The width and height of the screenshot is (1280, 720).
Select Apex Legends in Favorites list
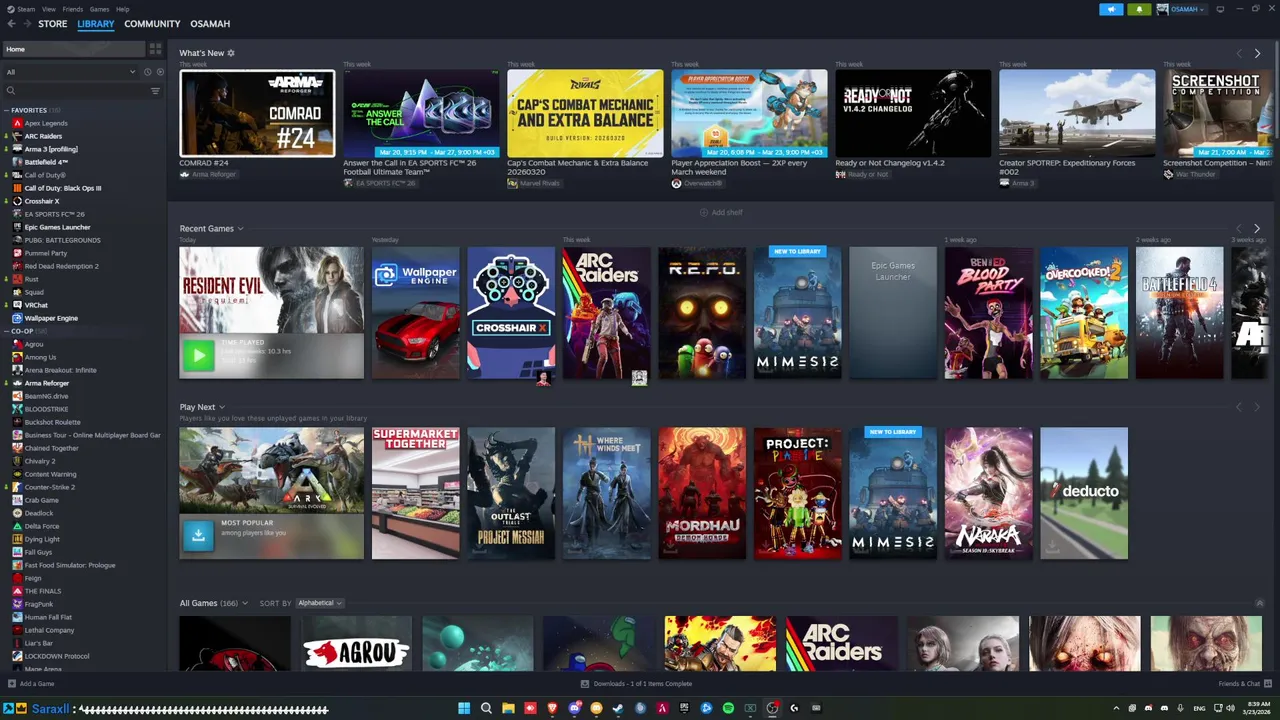click(x=46, y=123)
